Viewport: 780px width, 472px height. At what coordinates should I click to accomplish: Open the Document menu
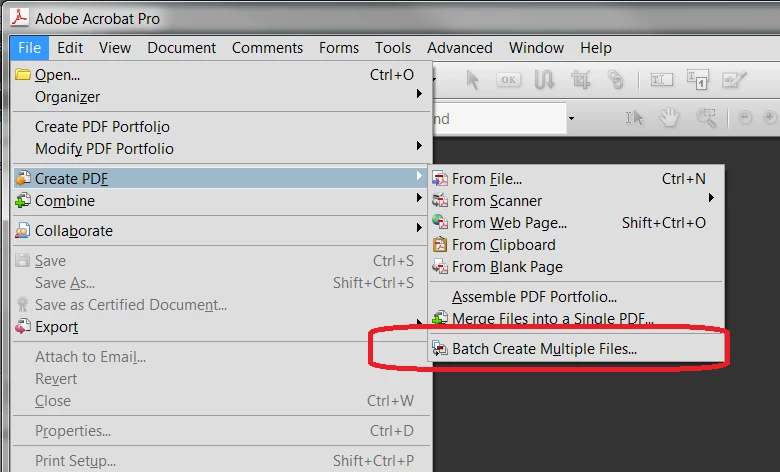(x=182, y=48)
